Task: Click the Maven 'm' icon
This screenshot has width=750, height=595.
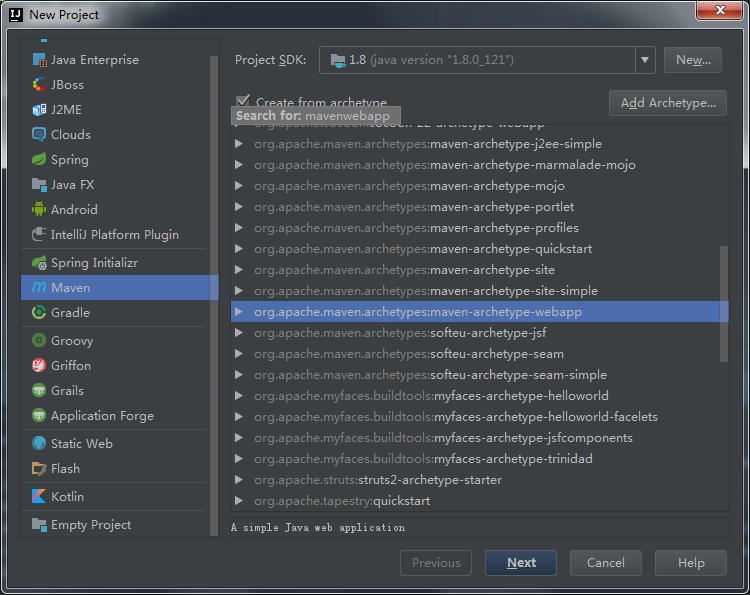Action: (x=39, y=287)
